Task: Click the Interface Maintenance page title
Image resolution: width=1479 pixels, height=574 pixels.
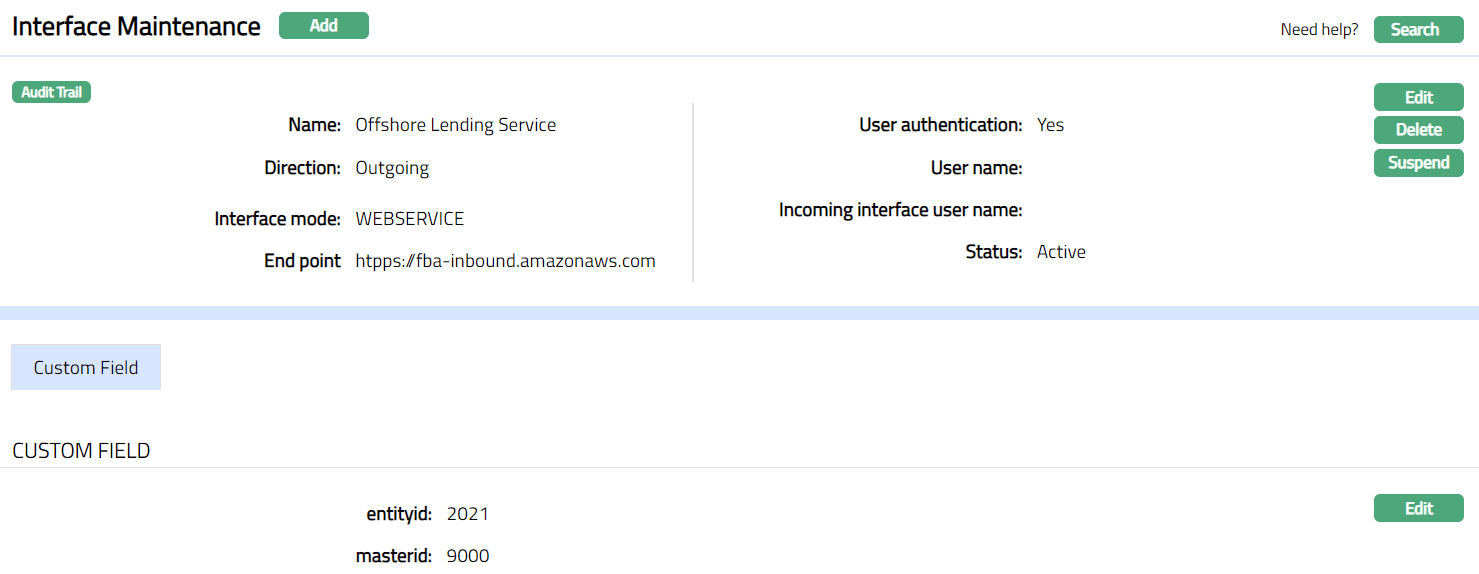Action: pyautogui.click(x=136, y=27)
